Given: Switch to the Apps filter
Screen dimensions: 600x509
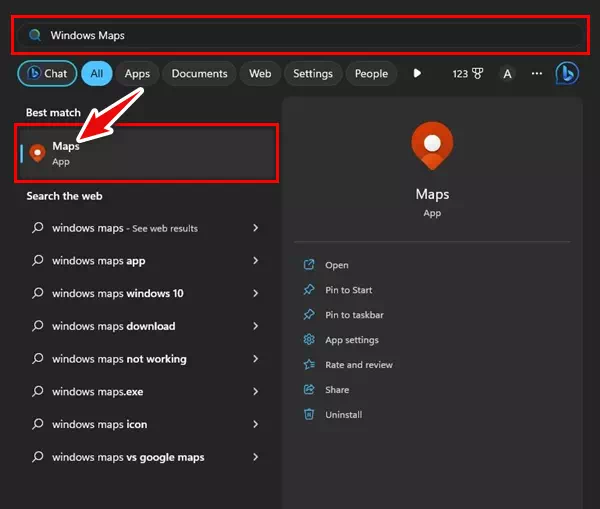Looking at the screenshot, I should (137, 73).
